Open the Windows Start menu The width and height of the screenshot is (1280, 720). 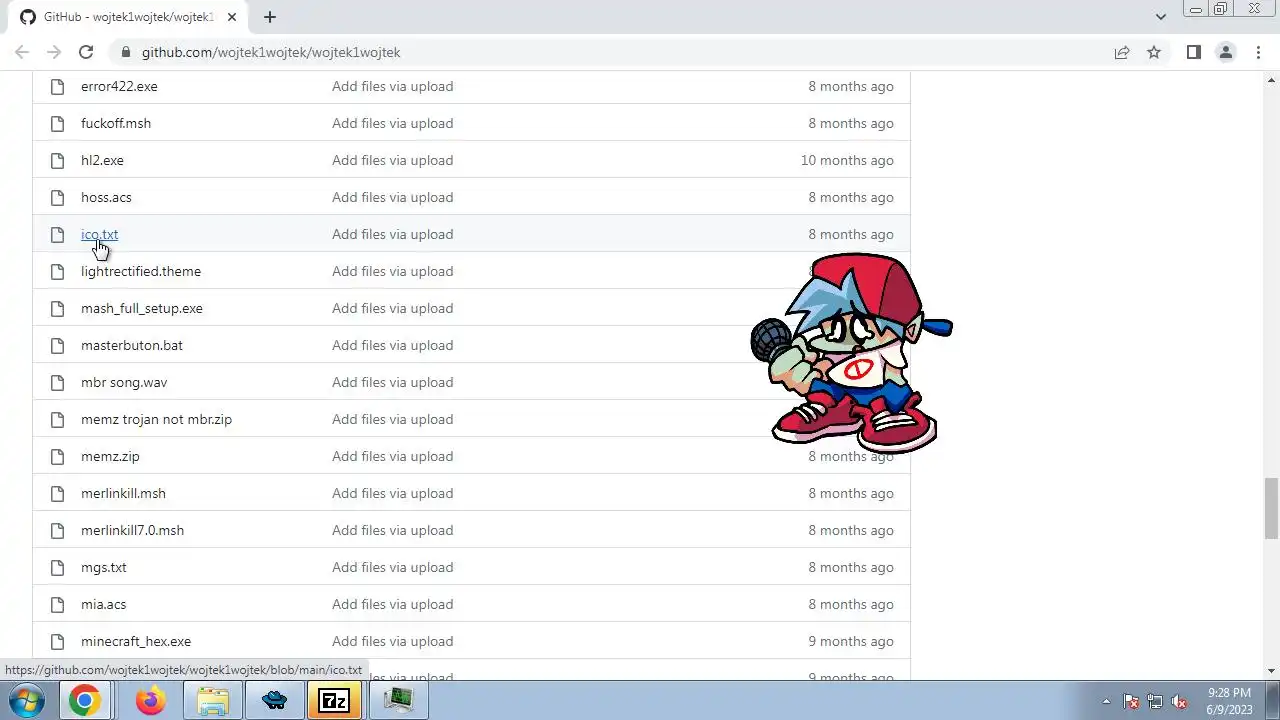click(25, 701)
